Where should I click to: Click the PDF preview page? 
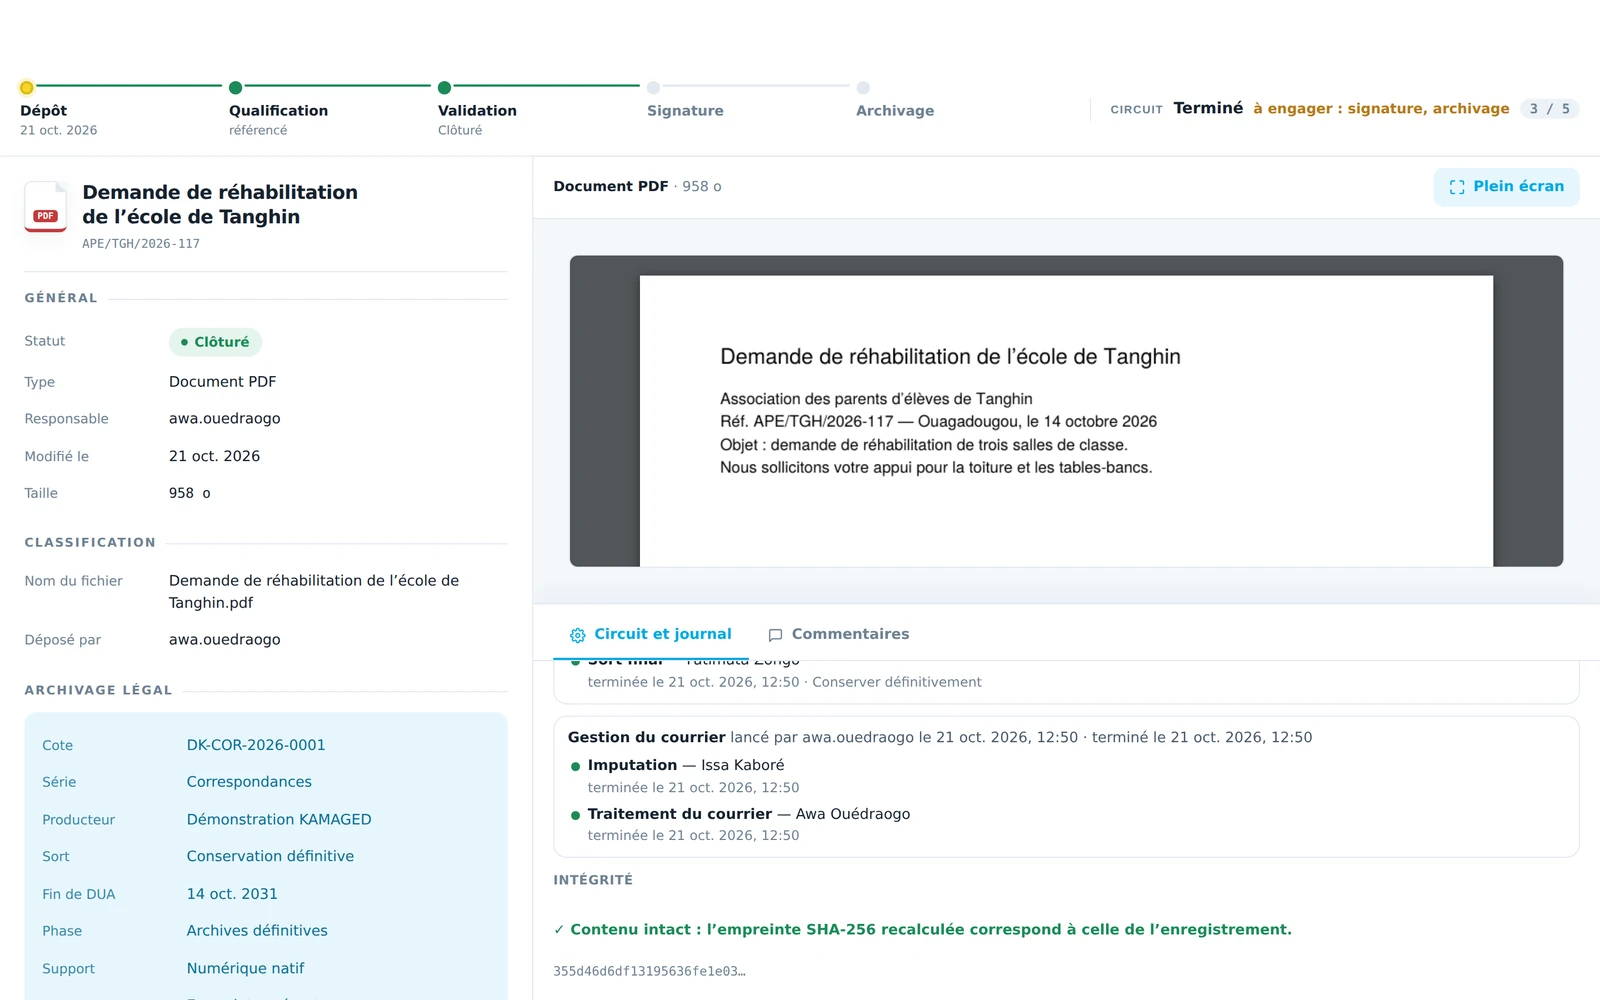click(x=1066, y=421)
